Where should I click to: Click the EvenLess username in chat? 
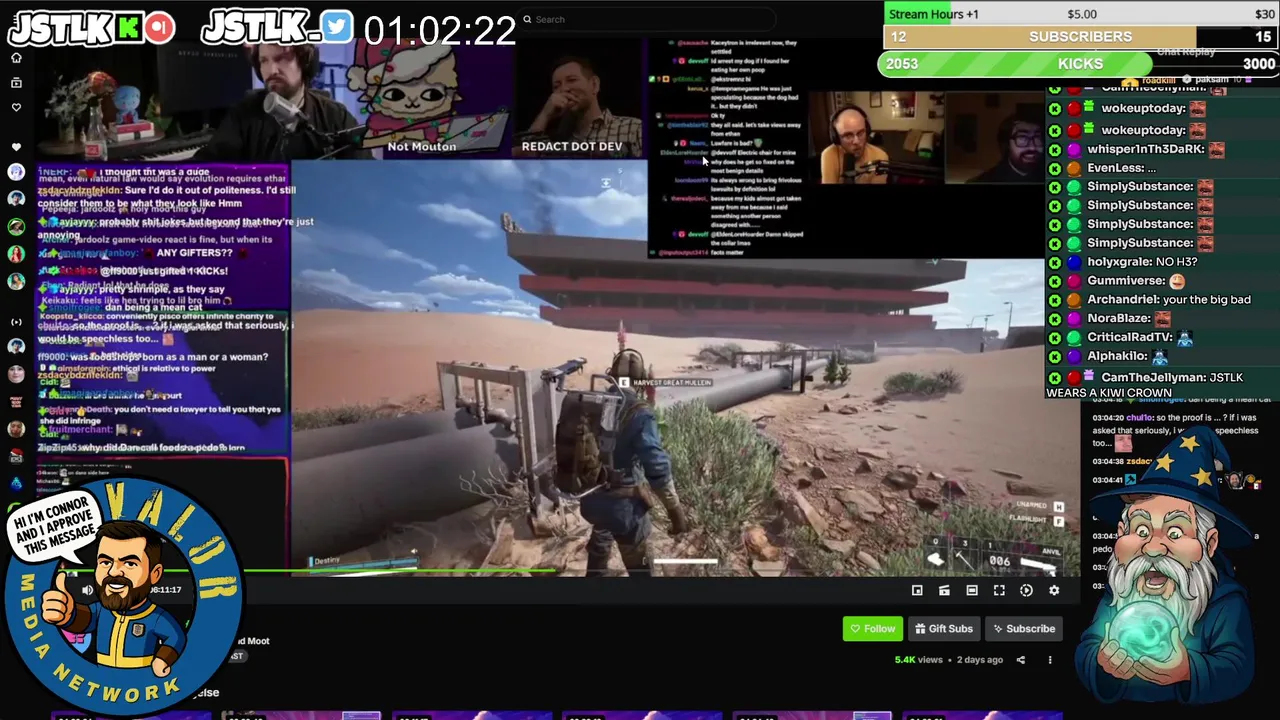point(1113,168)
